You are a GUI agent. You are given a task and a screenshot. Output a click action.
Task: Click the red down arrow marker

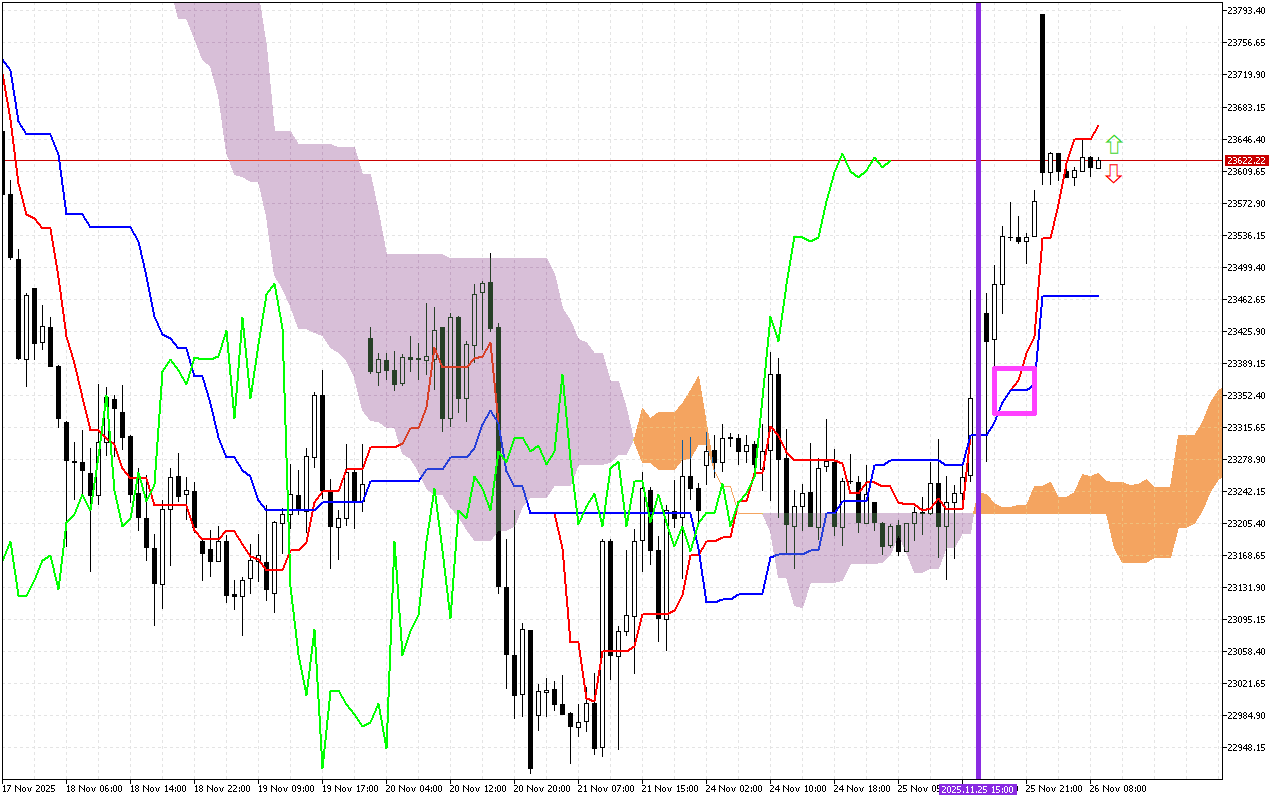[x=1114, y=174]
